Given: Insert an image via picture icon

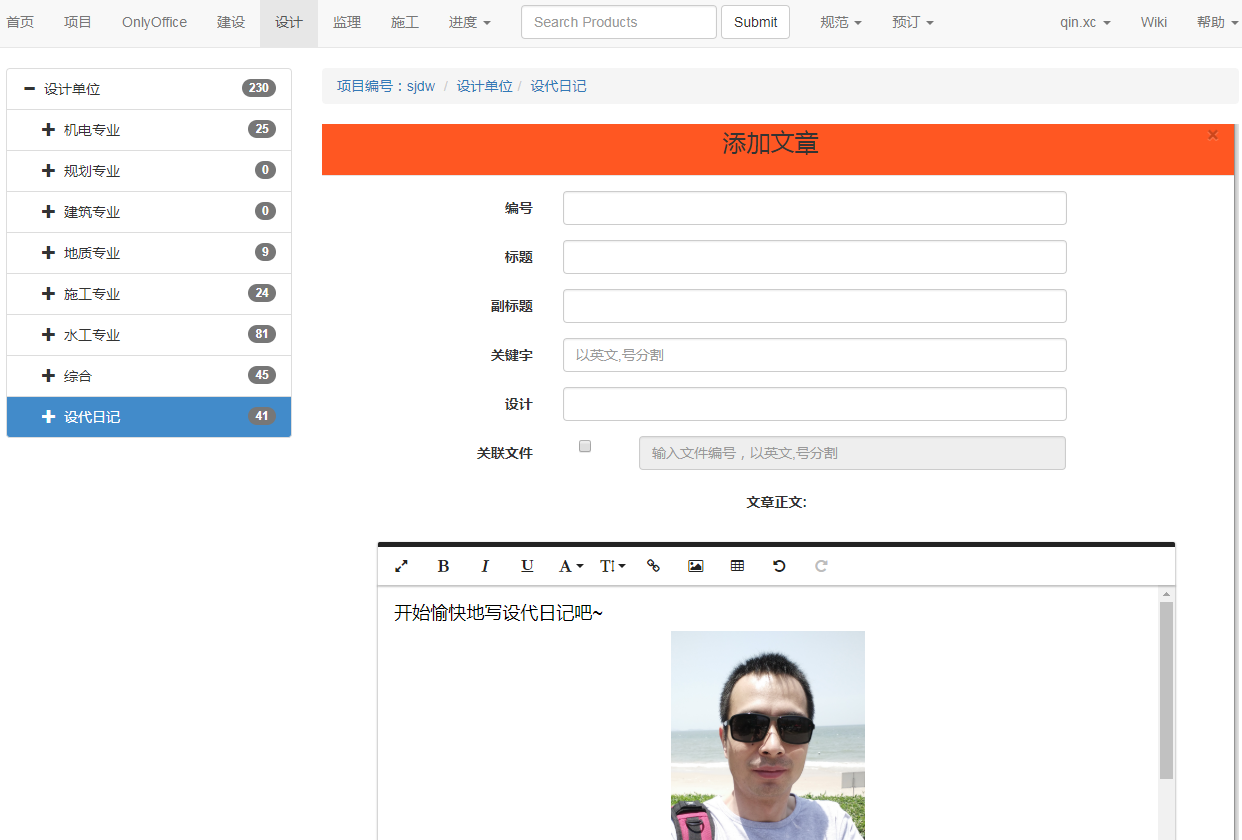Looking at the screenshot, I should [x=695, y=566].
